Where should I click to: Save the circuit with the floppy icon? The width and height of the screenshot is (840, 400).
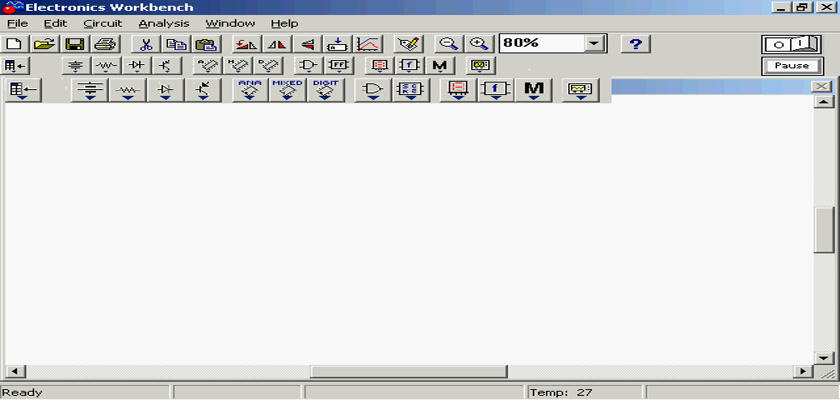[x=75, y=44]
